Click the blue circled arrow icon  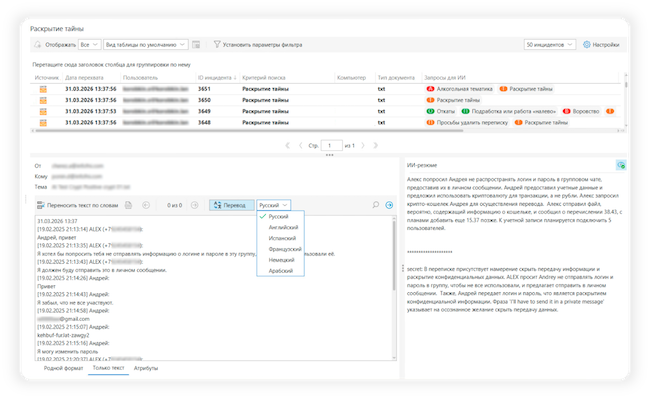[x=389, y=205]
